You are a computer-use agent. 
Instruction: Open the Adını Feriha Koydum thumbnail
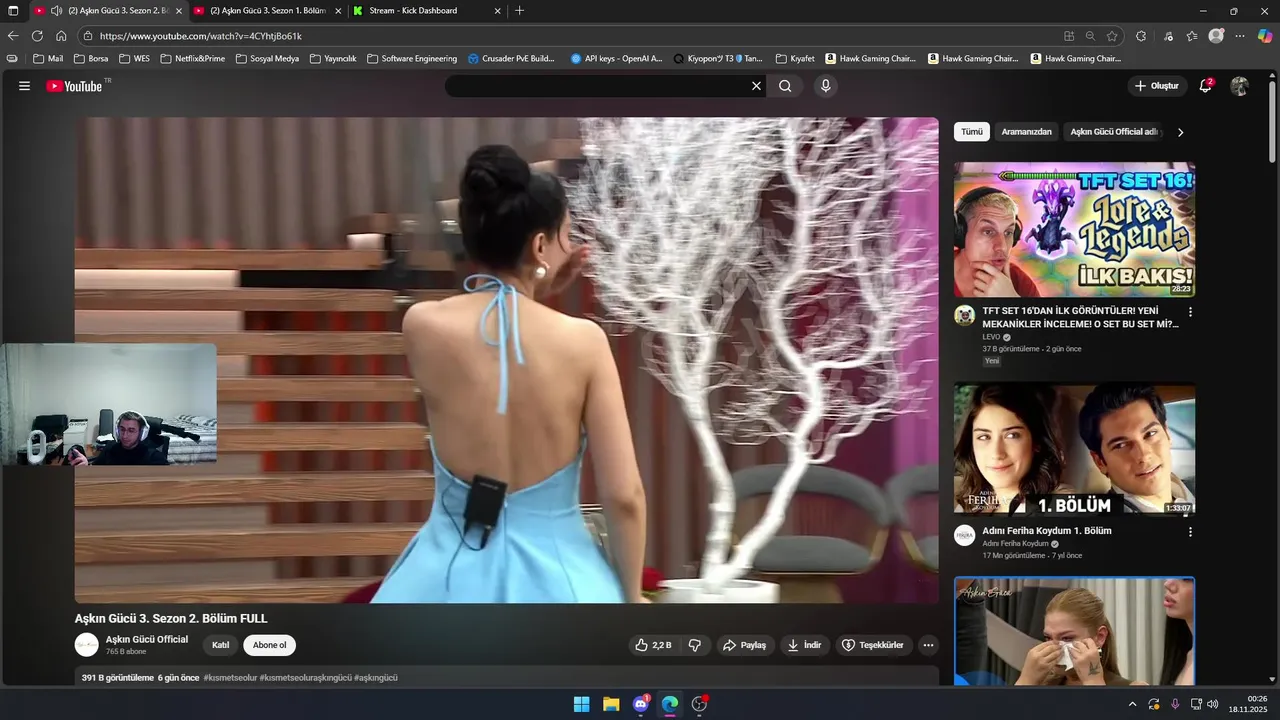tap(1074, 450)
